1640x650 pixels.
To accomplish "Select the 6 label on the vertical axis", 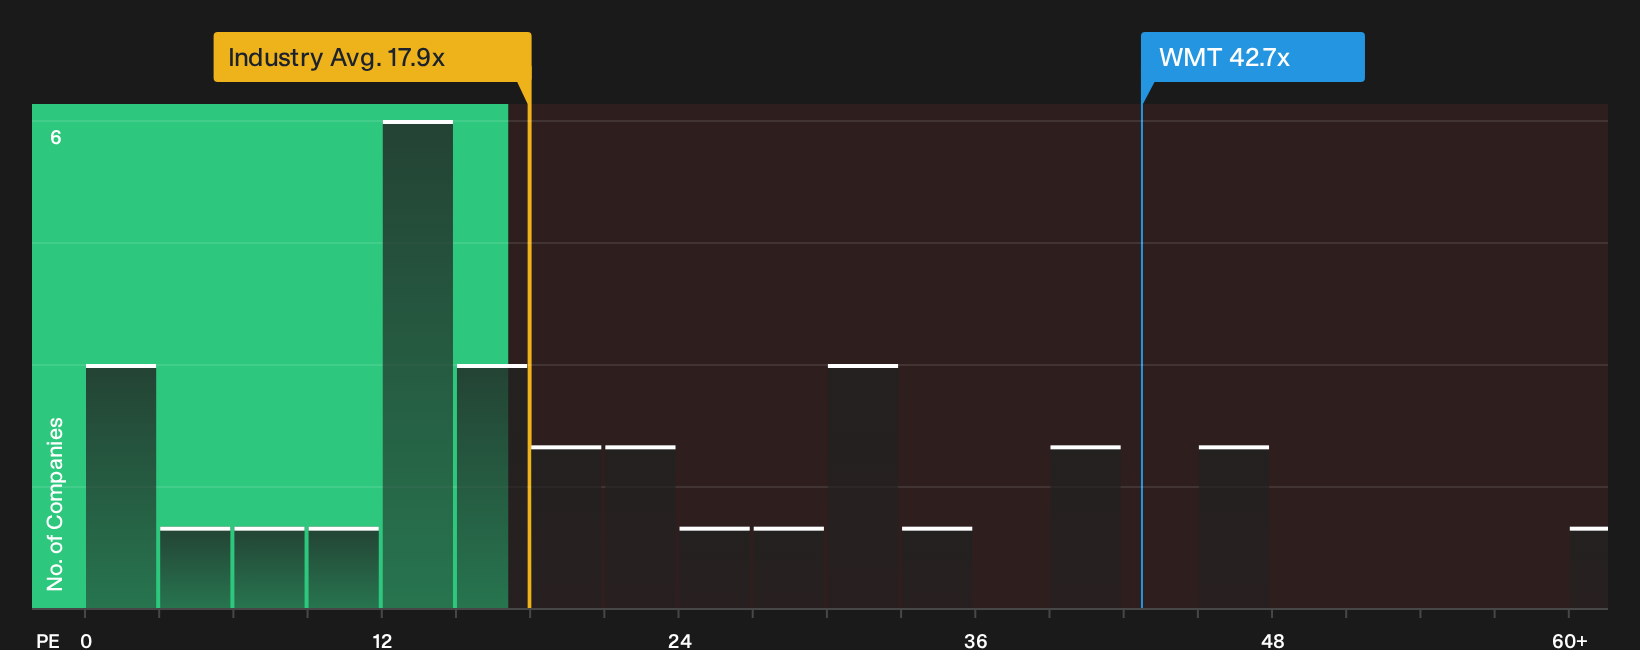I will [x=56, y=137].
